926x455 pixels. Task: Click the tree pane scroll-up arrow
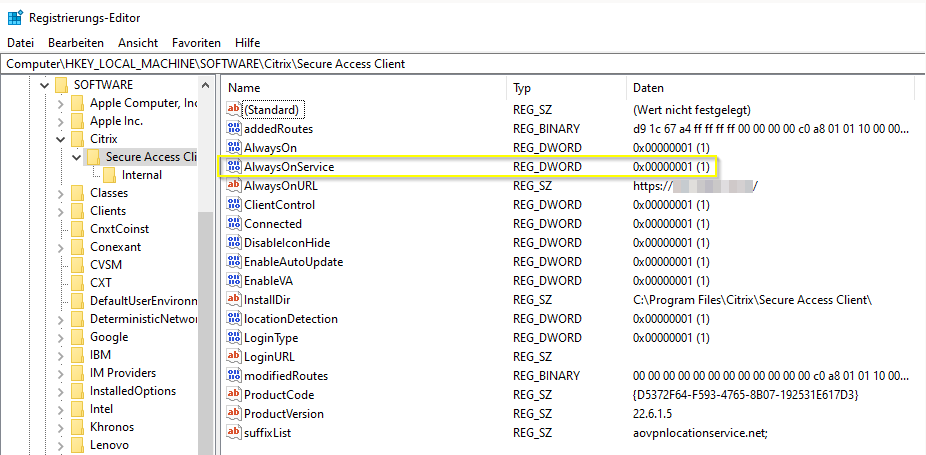coord(205,85)
